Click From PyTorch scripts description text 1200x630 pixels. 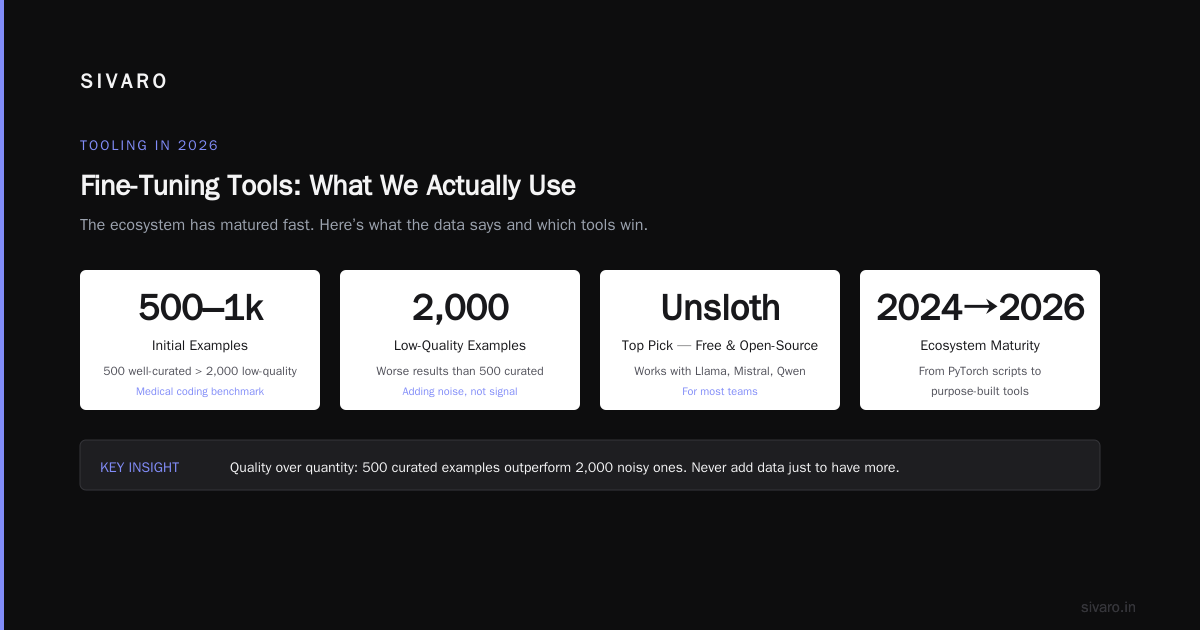[x=980, y=381]
